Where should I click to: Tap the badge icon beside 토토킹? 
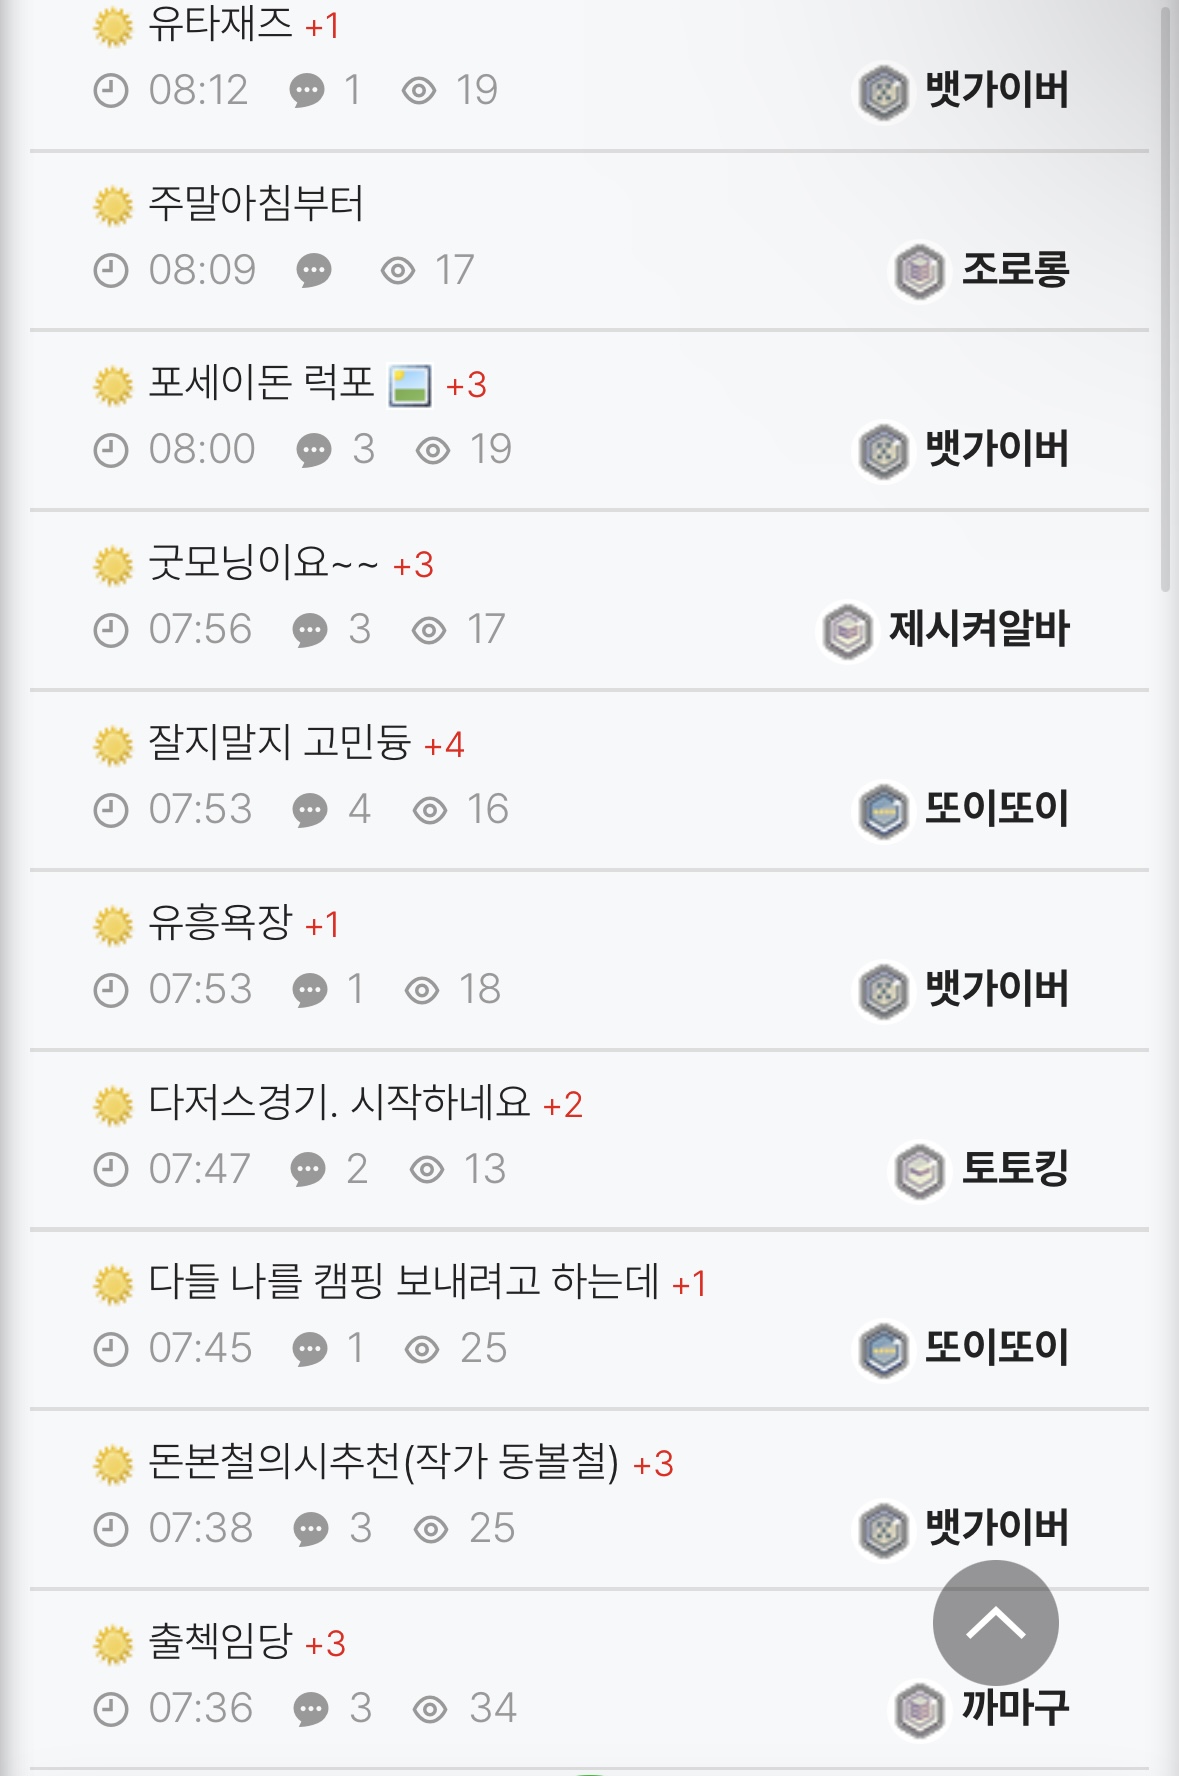click(x=919, y=1170)
